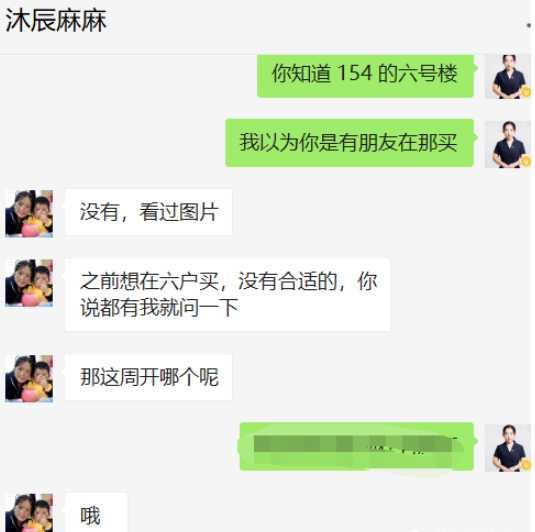Select the message '没有，看过图片'

(149, 212)
